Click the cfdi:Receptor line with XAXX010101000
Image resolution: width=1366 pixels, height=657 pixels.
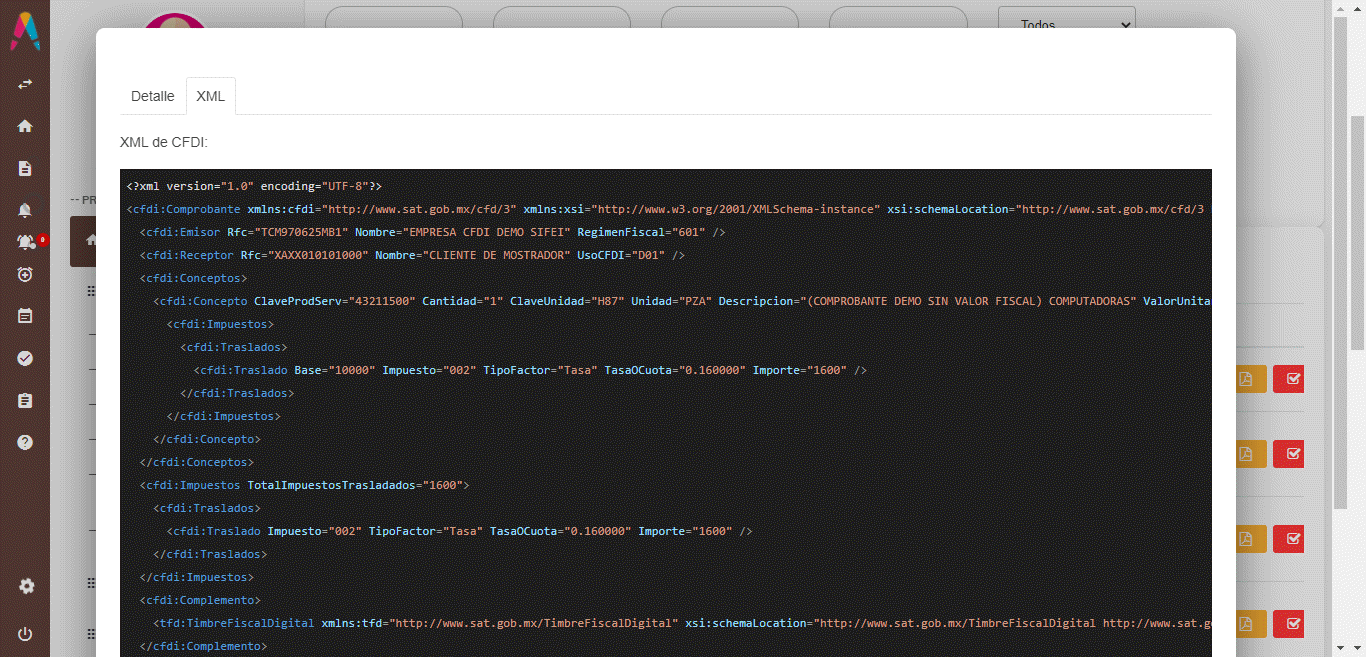(413, 255)
